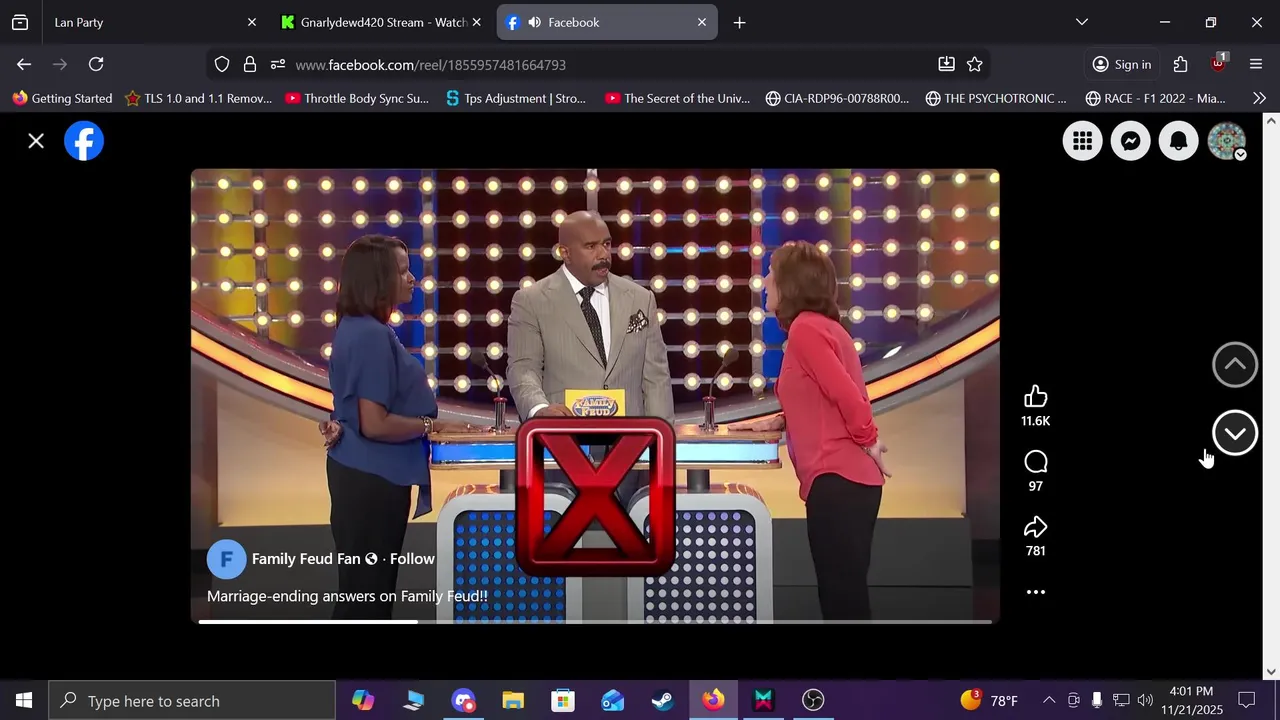1280x720 pixels.
Task: Open THE PSYCHOTRONIC bookmark
Action: [996, 98]
